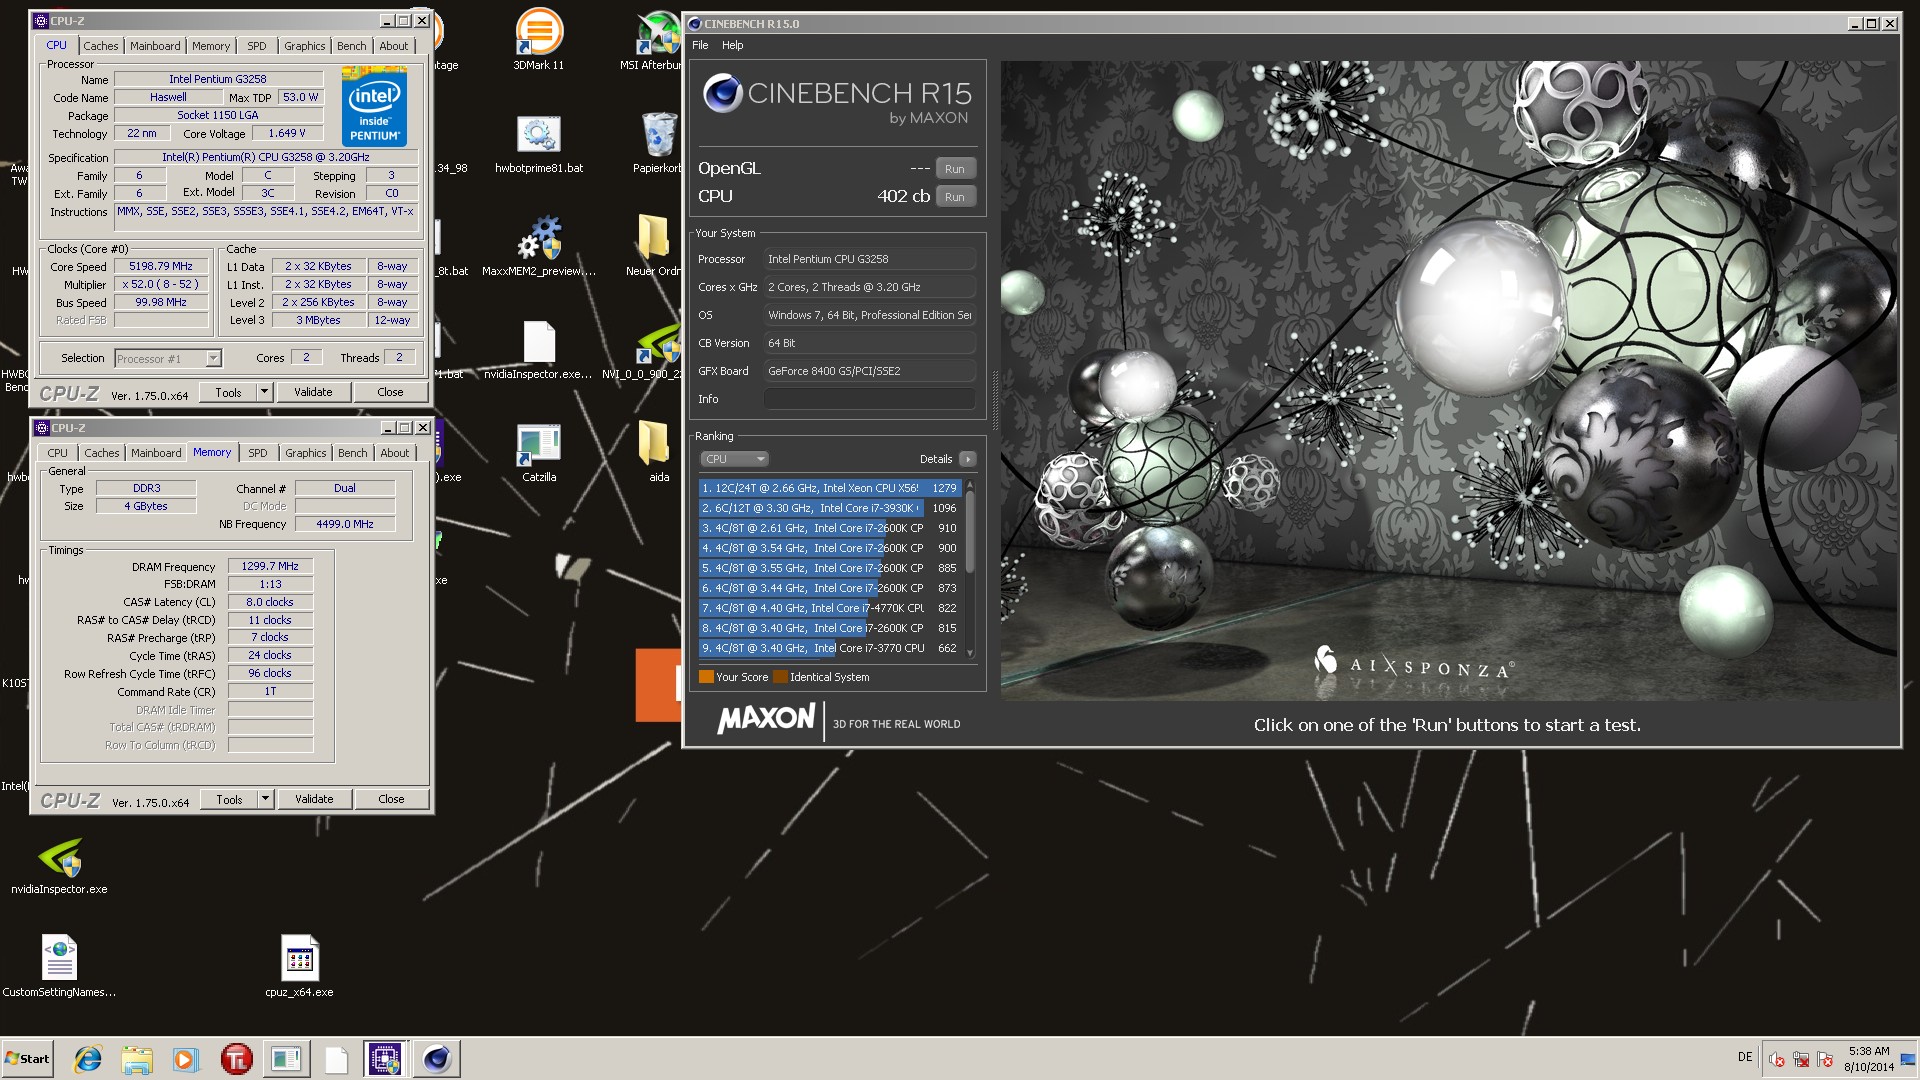Open Graphics tab in CPU-Z Memory window
The width and height of the screenshot is (1920, 1080).
click(305, 453)
